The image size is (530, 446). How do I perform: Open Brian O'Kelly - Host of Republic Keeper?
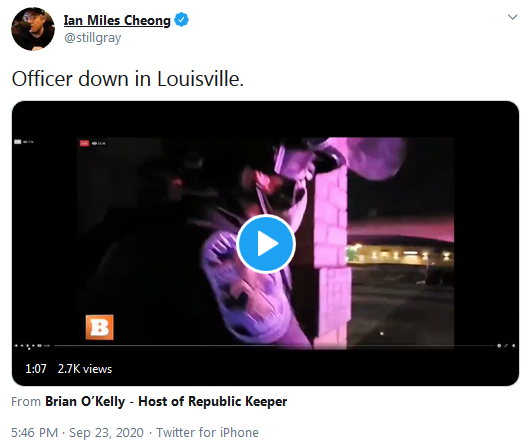point(166,402)
